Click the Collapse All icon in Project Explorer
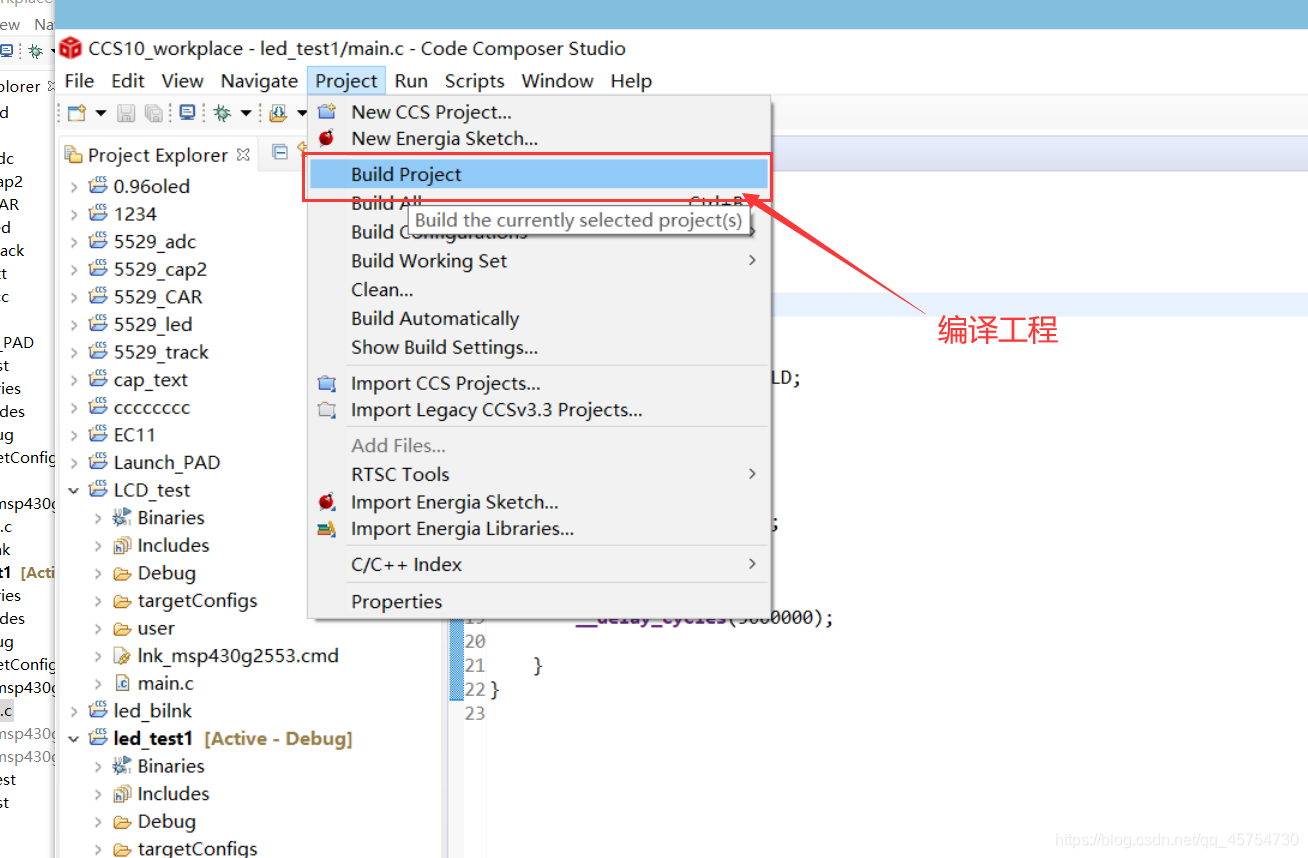1308x858 pixels. tap(281, 152)
